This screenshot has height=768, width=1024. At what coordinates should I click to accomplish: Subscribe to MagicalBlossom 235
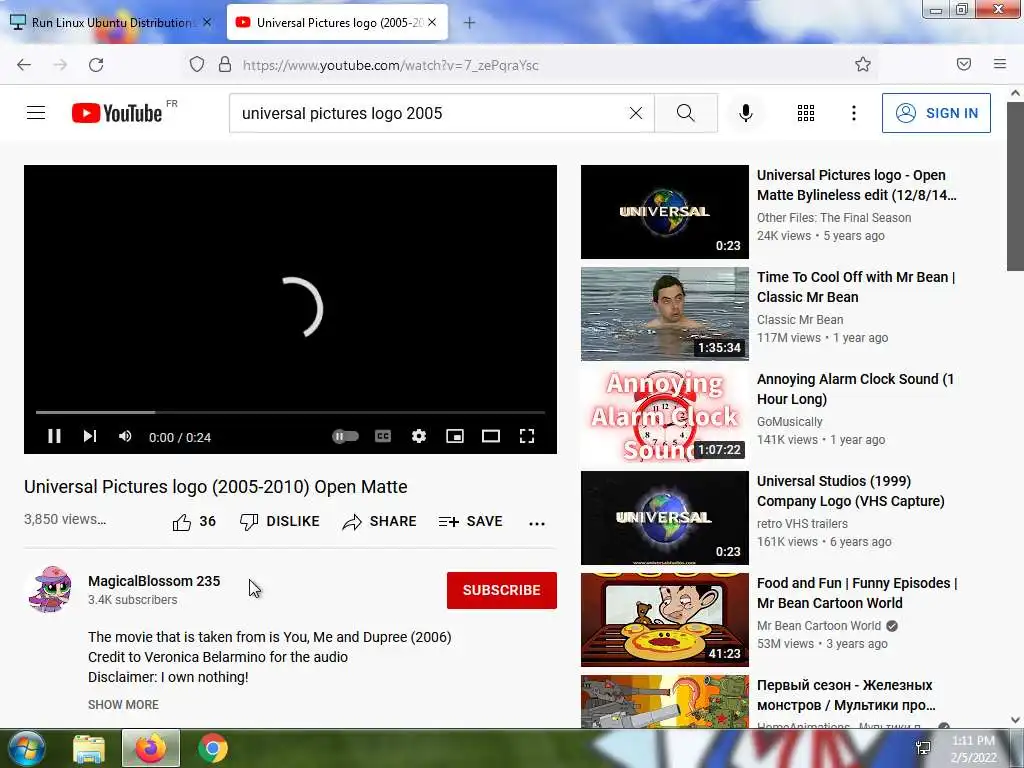pos(502,590)
